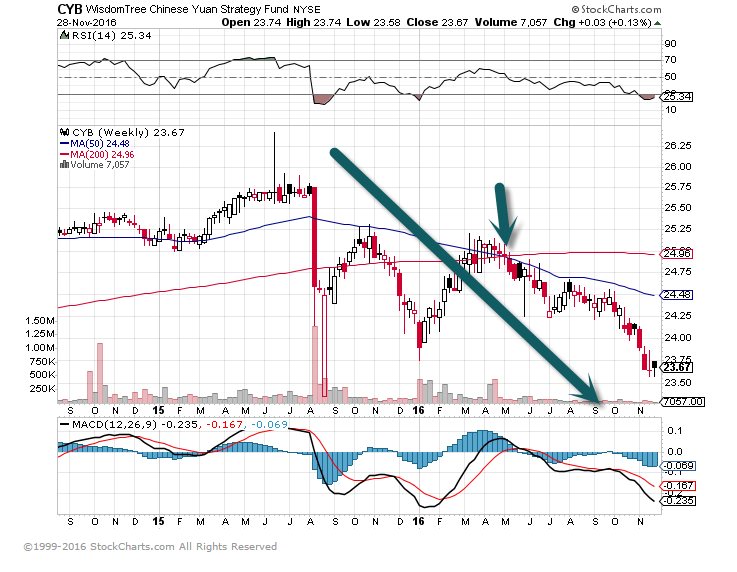Screen dimensions: 737x572
Task: Click the MA(200) 24.96 legend entry
Action: [x=102, y=154]
